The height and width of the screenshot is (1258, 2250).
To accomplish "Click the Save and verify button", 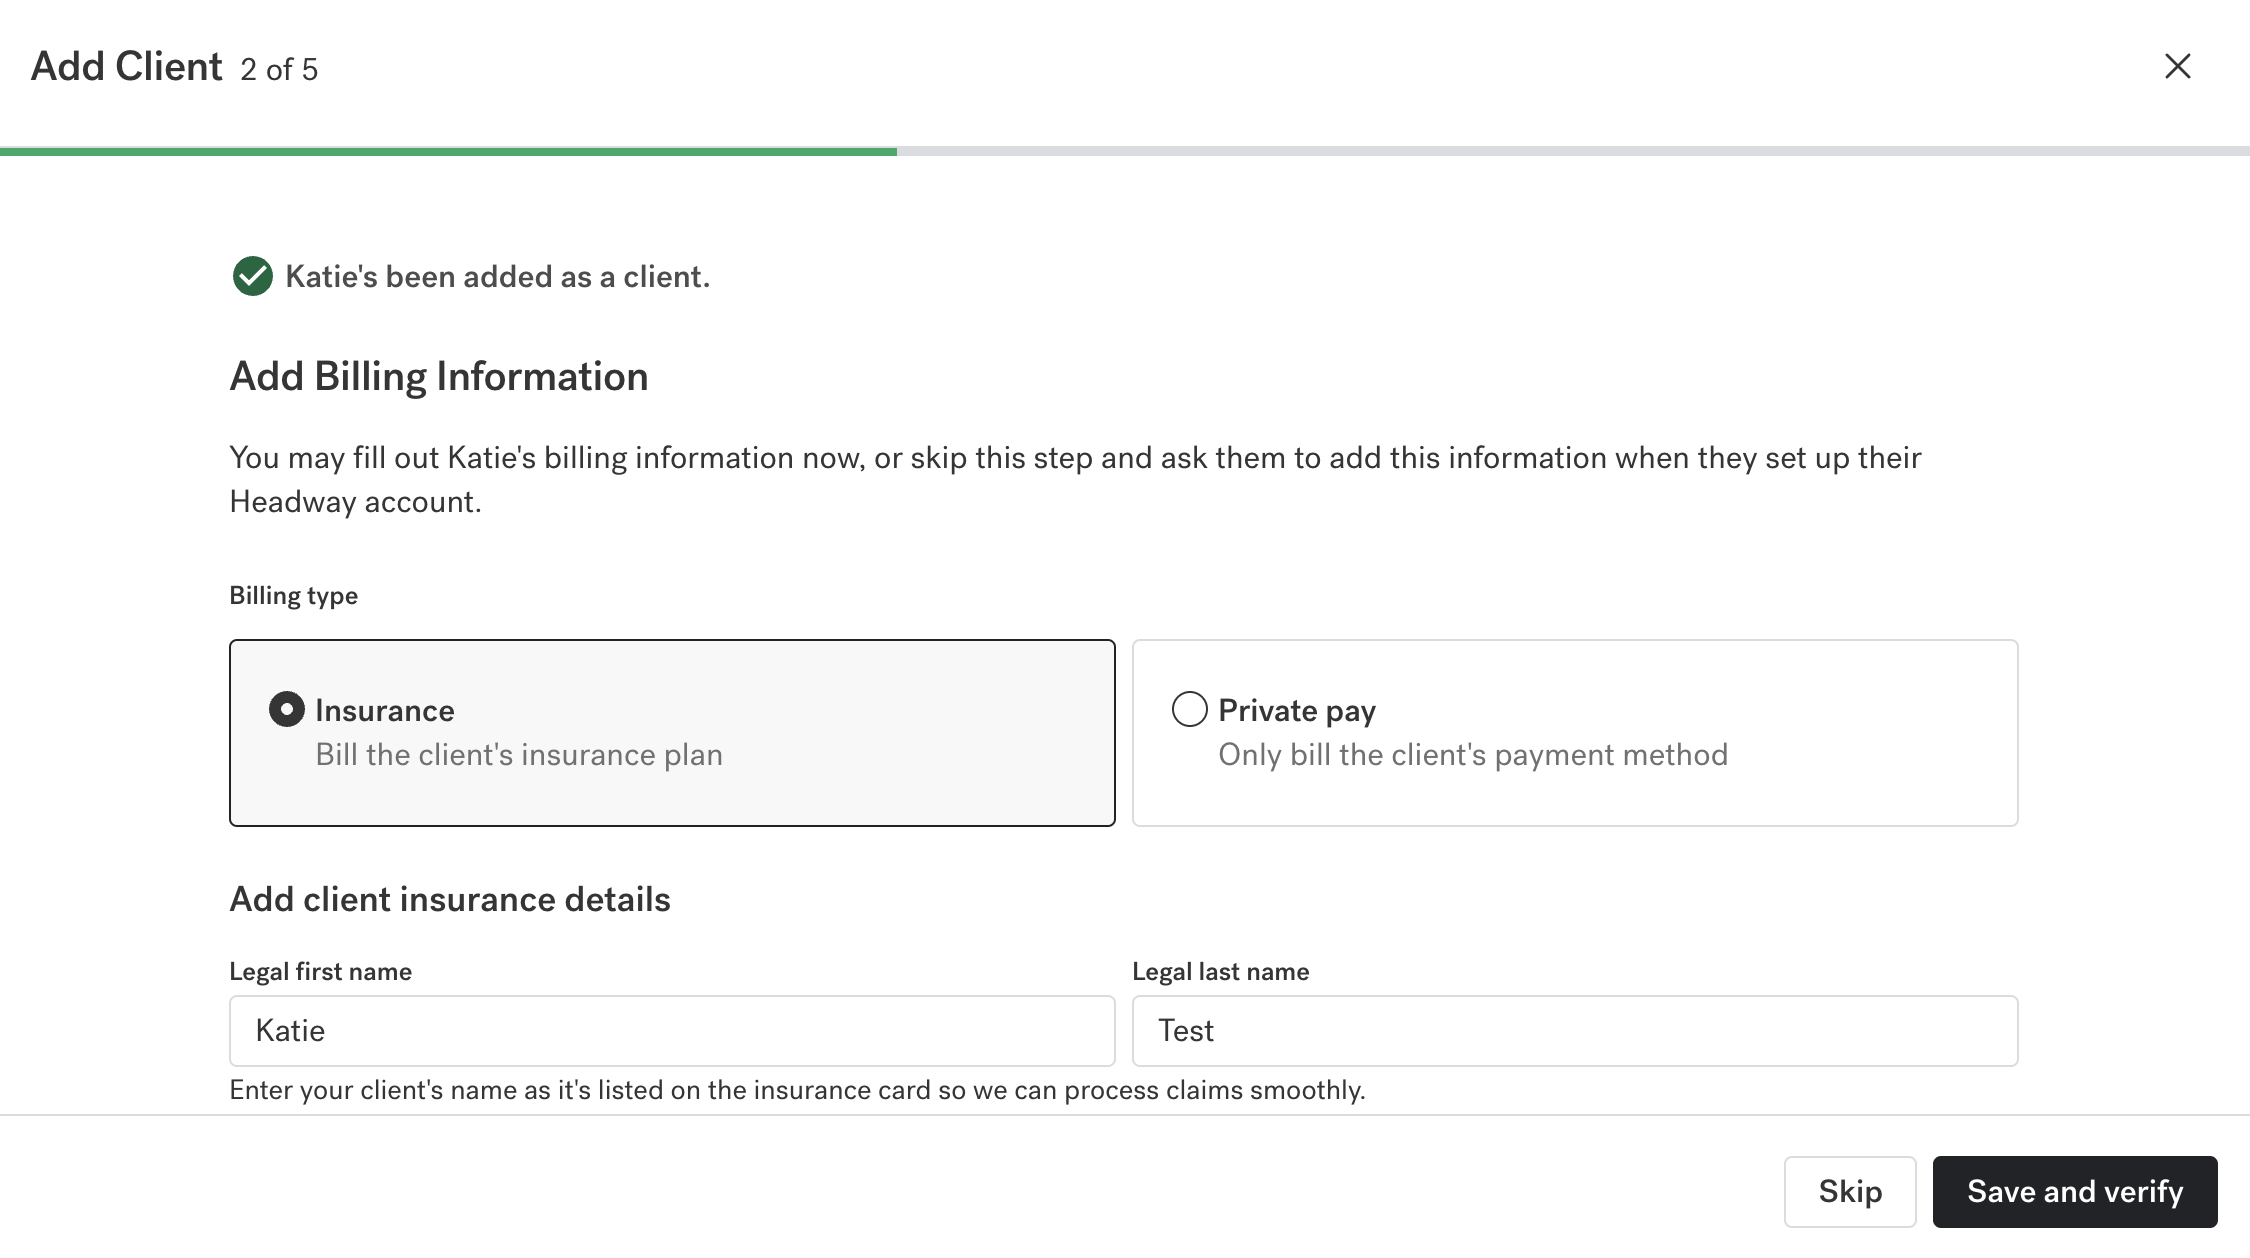I will [x=2075, y=1191].
